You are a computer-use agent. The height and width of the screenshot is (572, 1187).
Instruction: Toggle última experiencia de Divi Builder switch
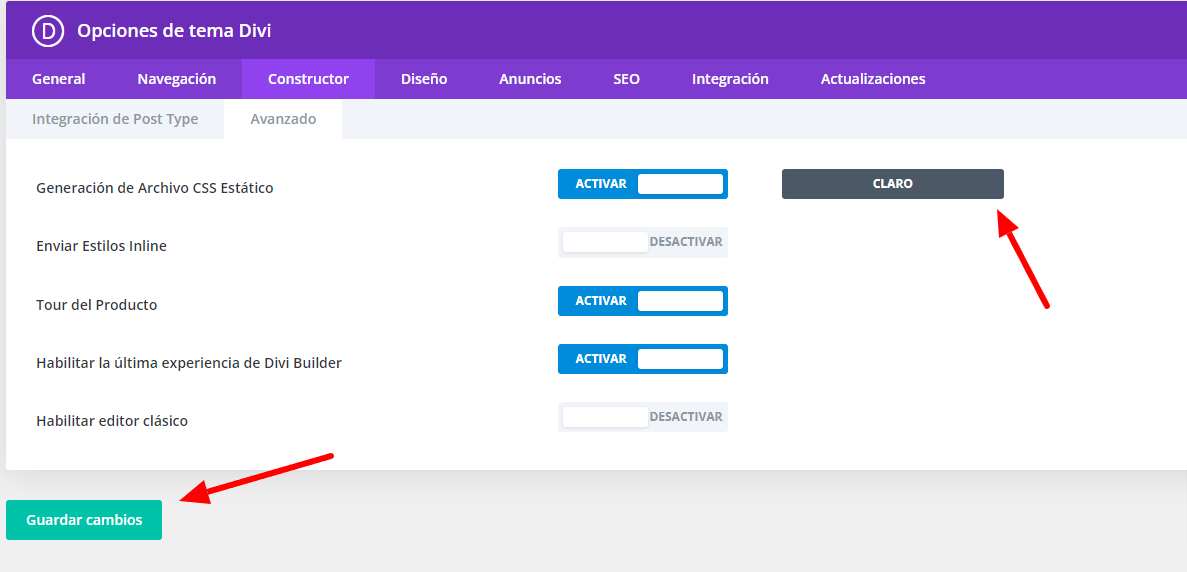tap(643, 359)
